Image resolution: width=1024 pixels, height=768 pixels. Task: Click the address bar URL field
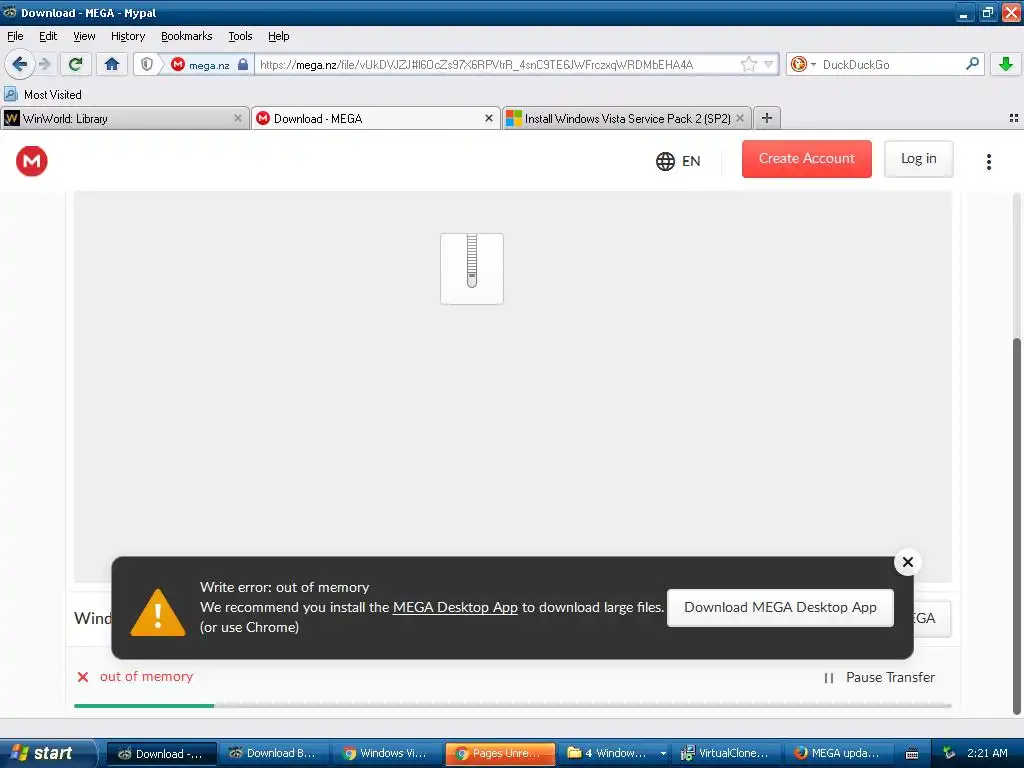tap(496, 64)
